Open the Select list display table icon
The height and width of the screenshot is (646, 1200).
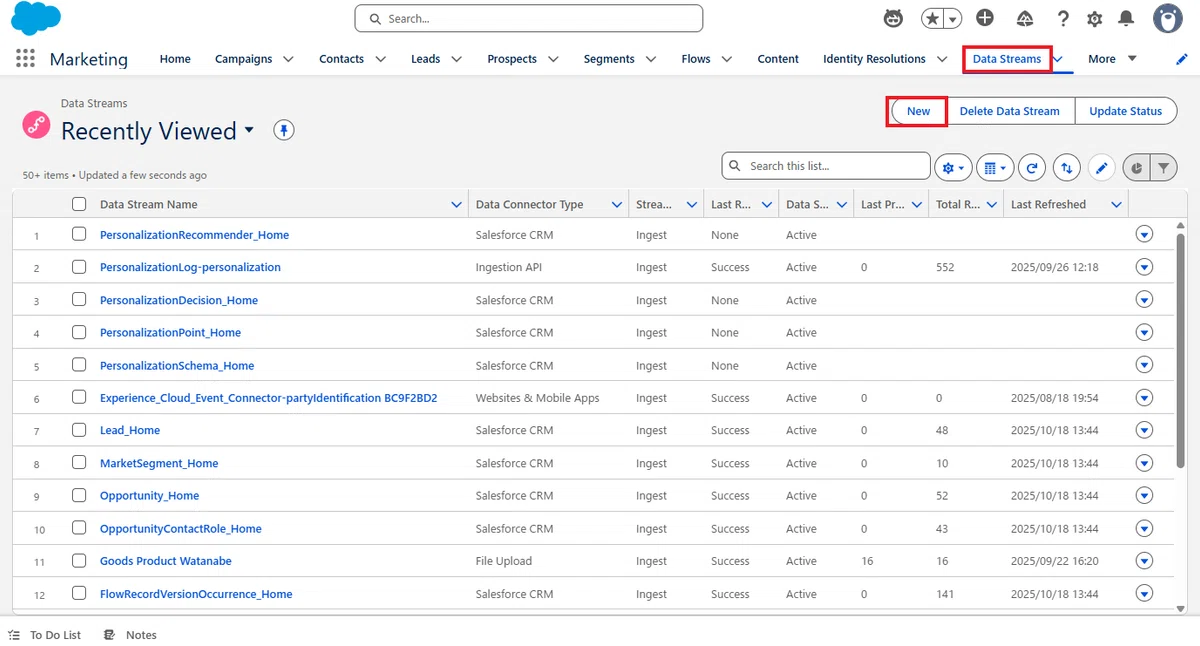click(x=995, y=168)
